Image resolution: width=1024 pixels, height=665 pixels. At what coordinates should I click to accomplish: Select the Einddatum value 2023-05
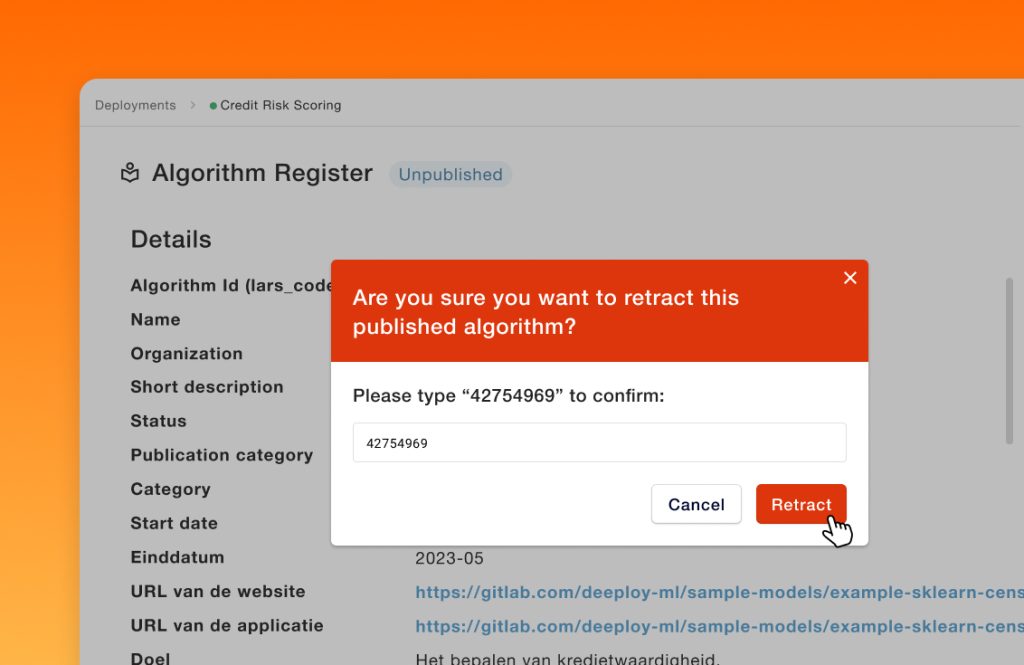pos(449,559)
